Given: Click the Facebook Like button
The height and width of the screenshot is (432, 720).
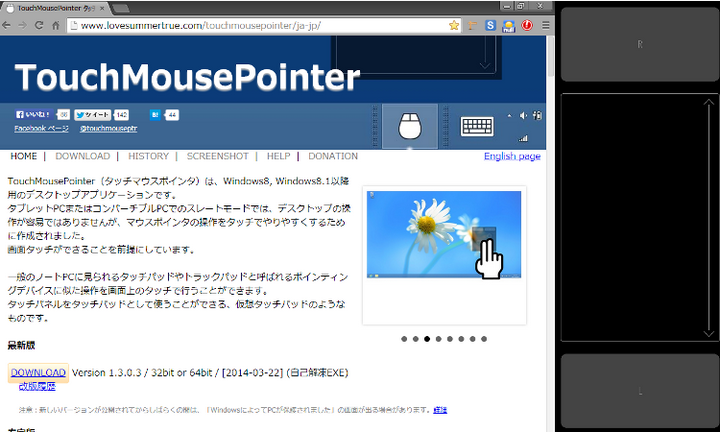Looking at the screenshot, I should coord(34,115).
